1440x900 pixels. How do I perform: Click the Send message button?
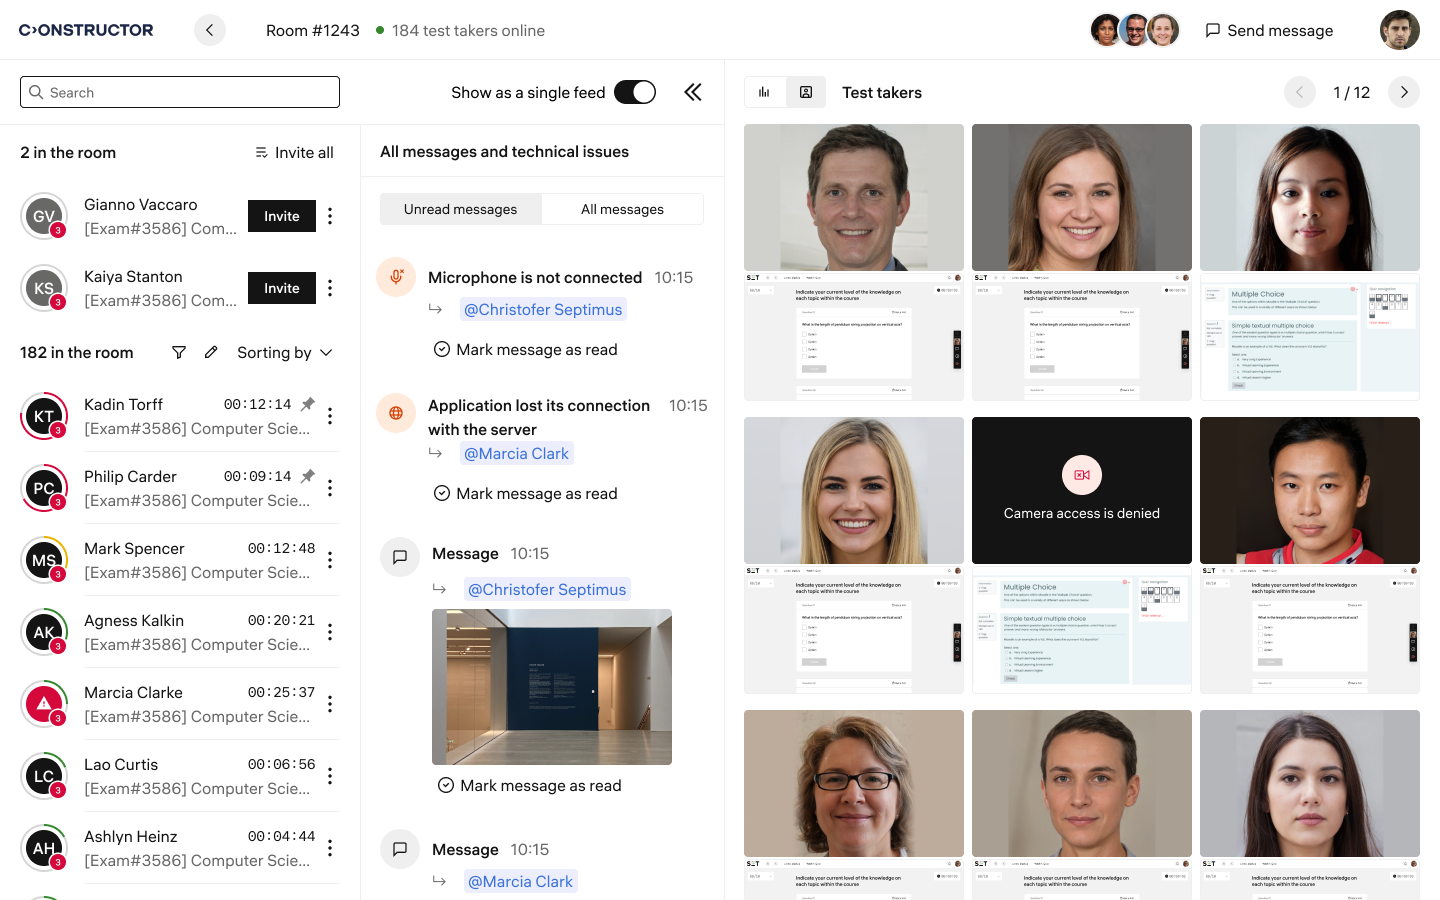point(1269,30)
